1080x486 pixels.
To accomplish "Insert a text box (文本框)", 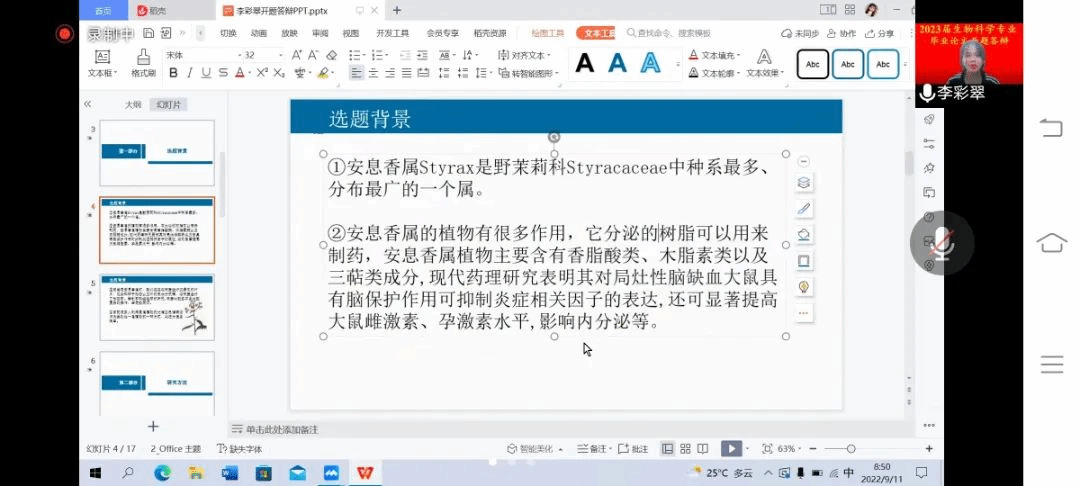I will coord(102,62).
